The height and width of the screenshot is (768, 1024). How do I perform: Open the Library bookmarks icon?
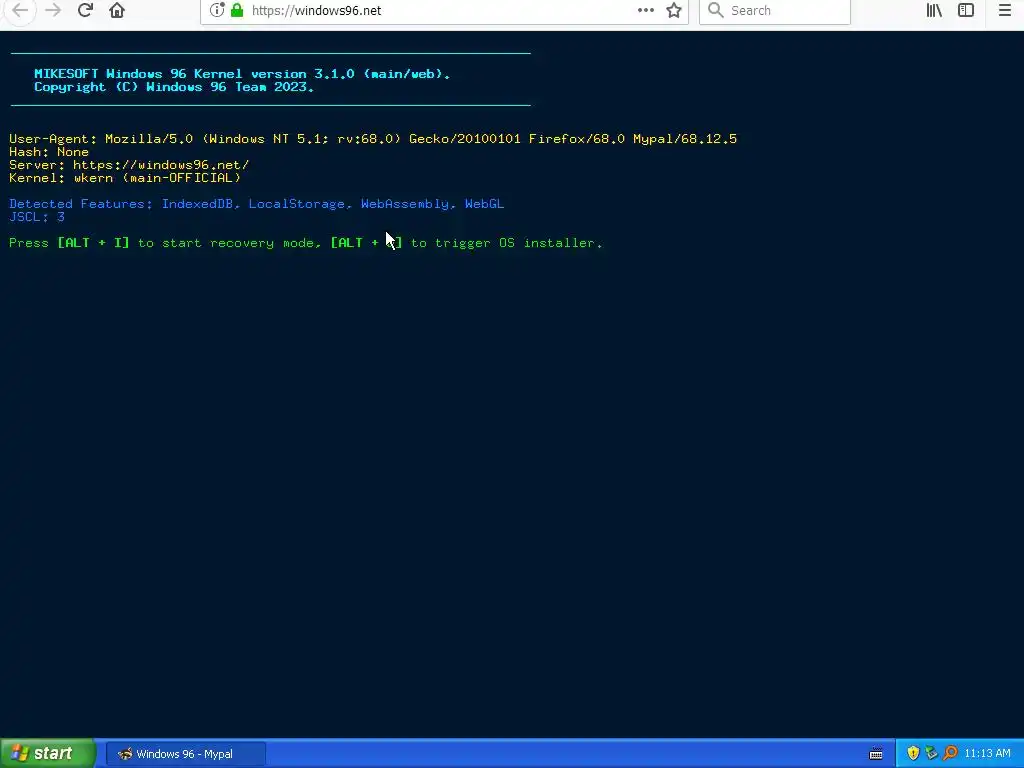point(934,10)
